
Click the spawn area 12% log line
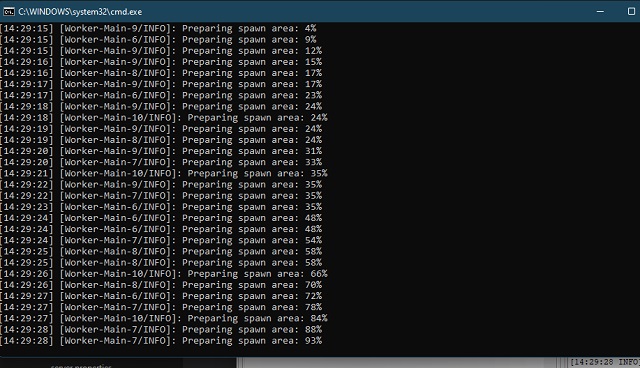click(161, 51)
